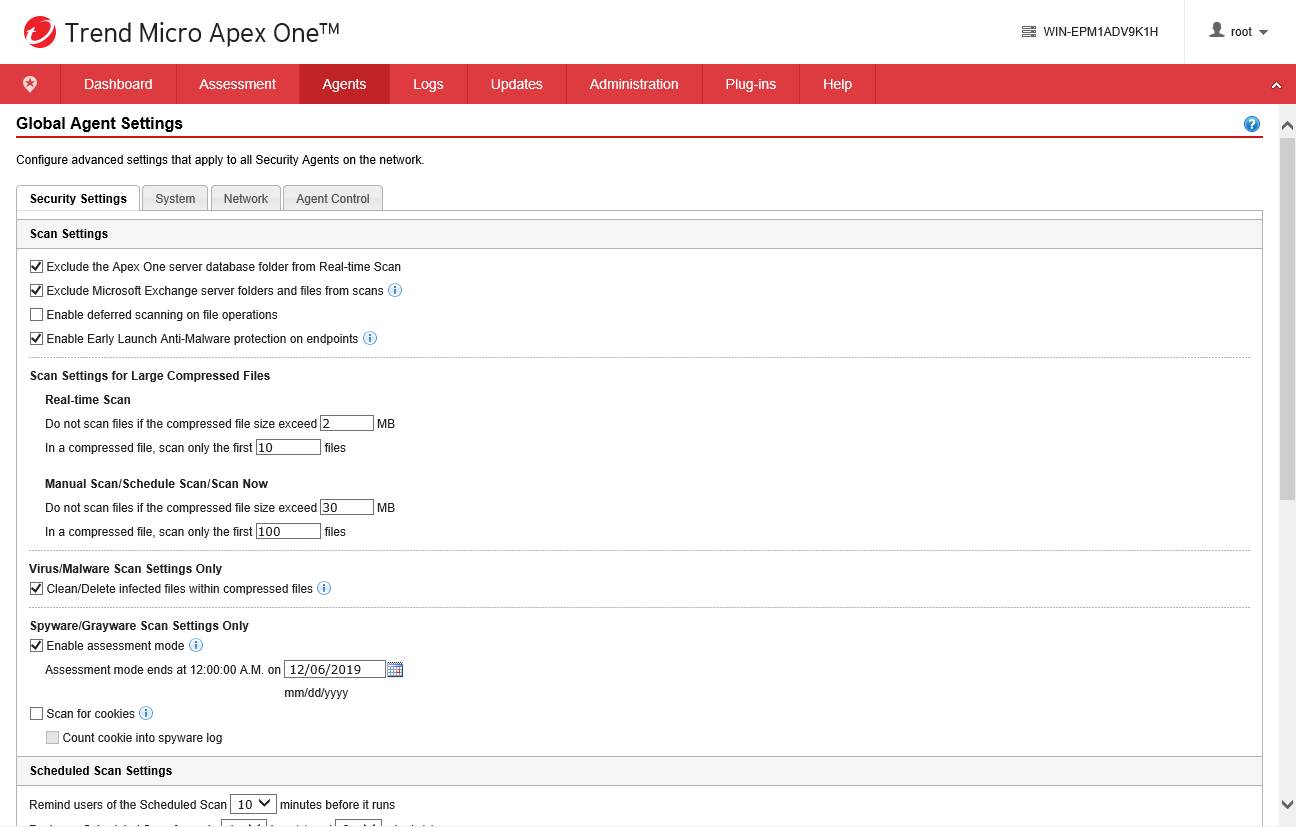Click the WIN-EPM1ADV9K1H server name
Image resolution: width=1296 pixels, height=827 pixels.
pos(1100,32)
